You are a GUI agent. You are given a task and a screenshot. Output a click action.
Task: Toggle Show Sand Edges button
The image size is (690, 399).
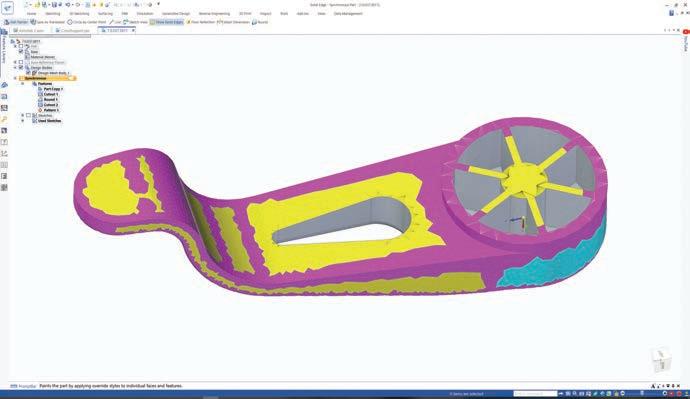pyautogui.click(x=166, y=22)
